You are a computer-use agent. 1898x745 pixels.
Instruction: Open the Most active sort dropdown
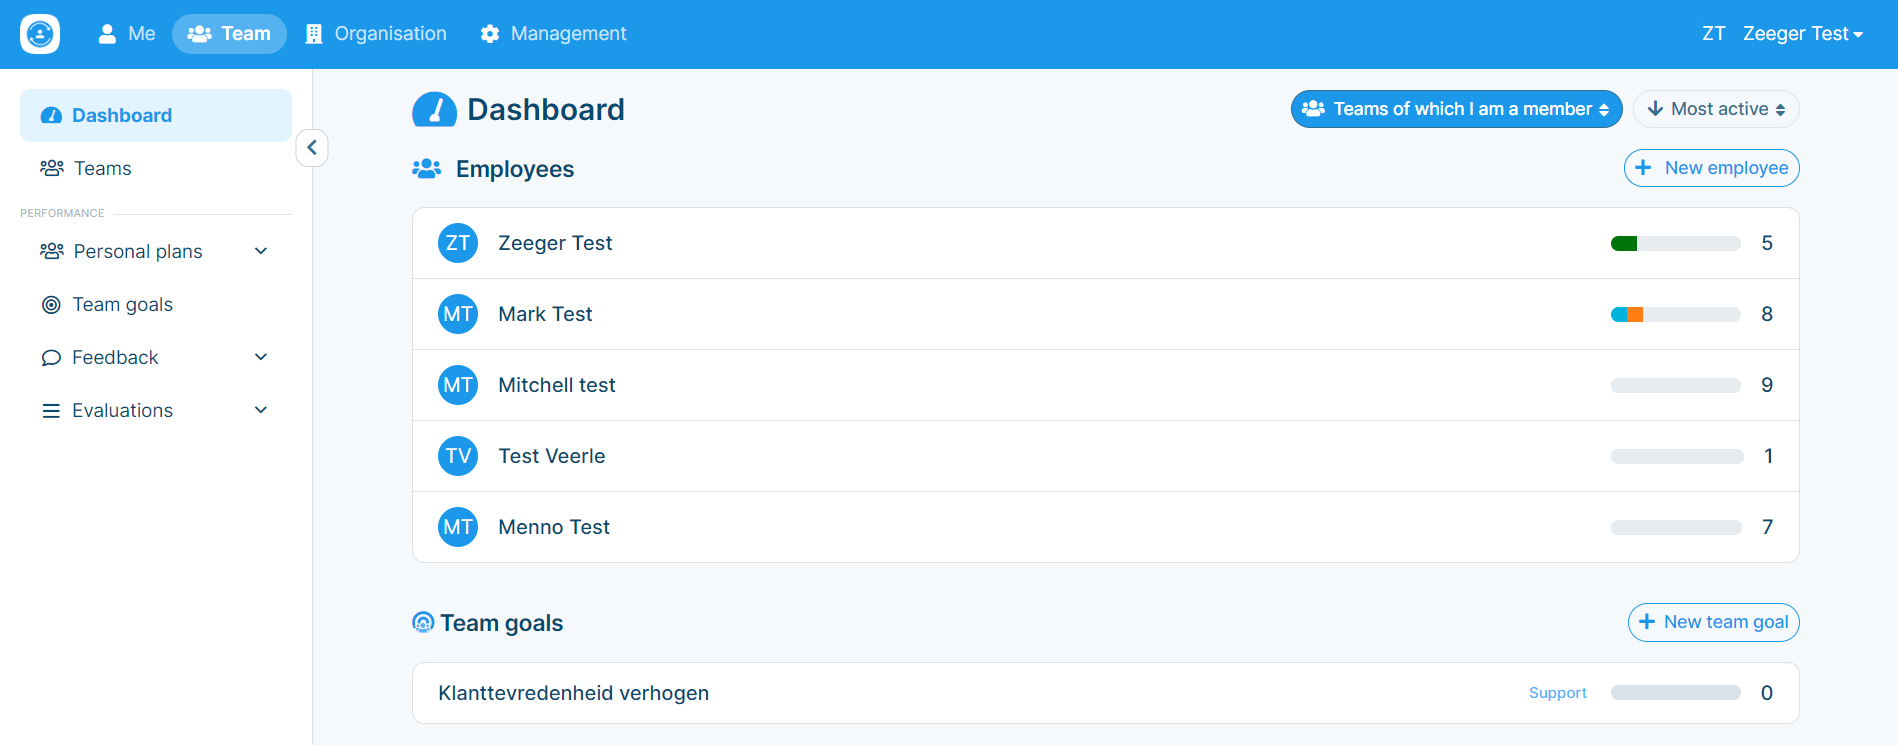tap(1716, 109)
